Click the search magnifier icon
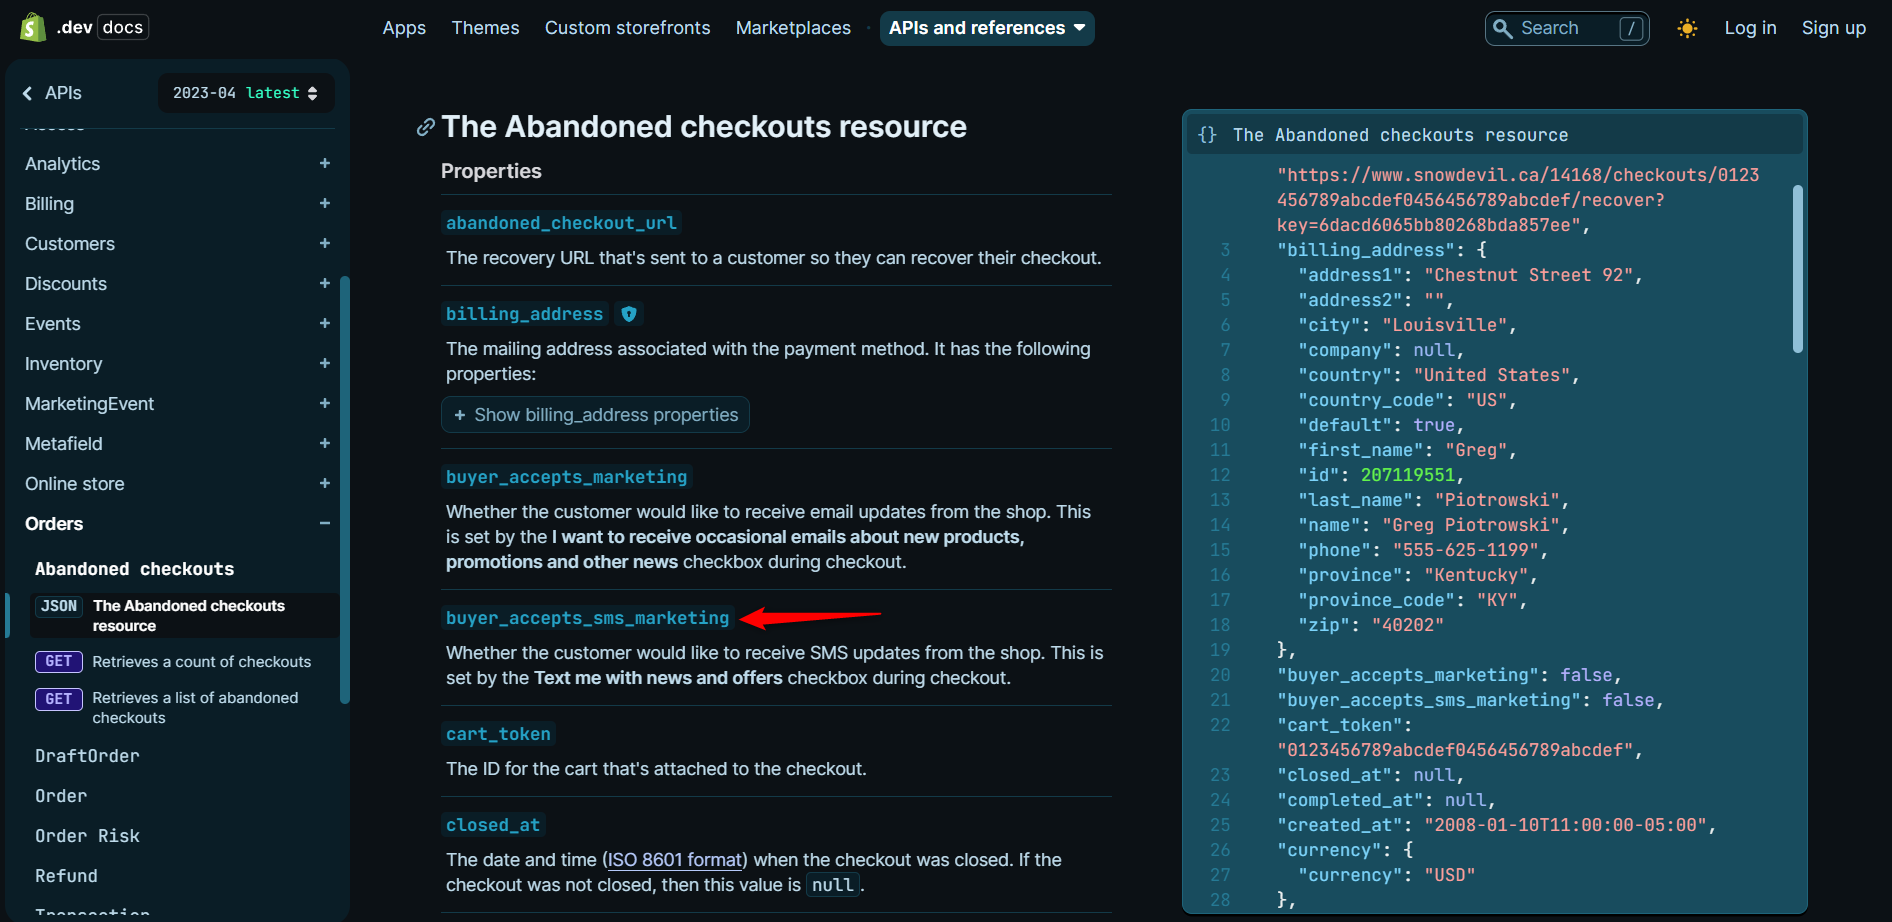1892x922 pixels. click(x=1502, y=28)
